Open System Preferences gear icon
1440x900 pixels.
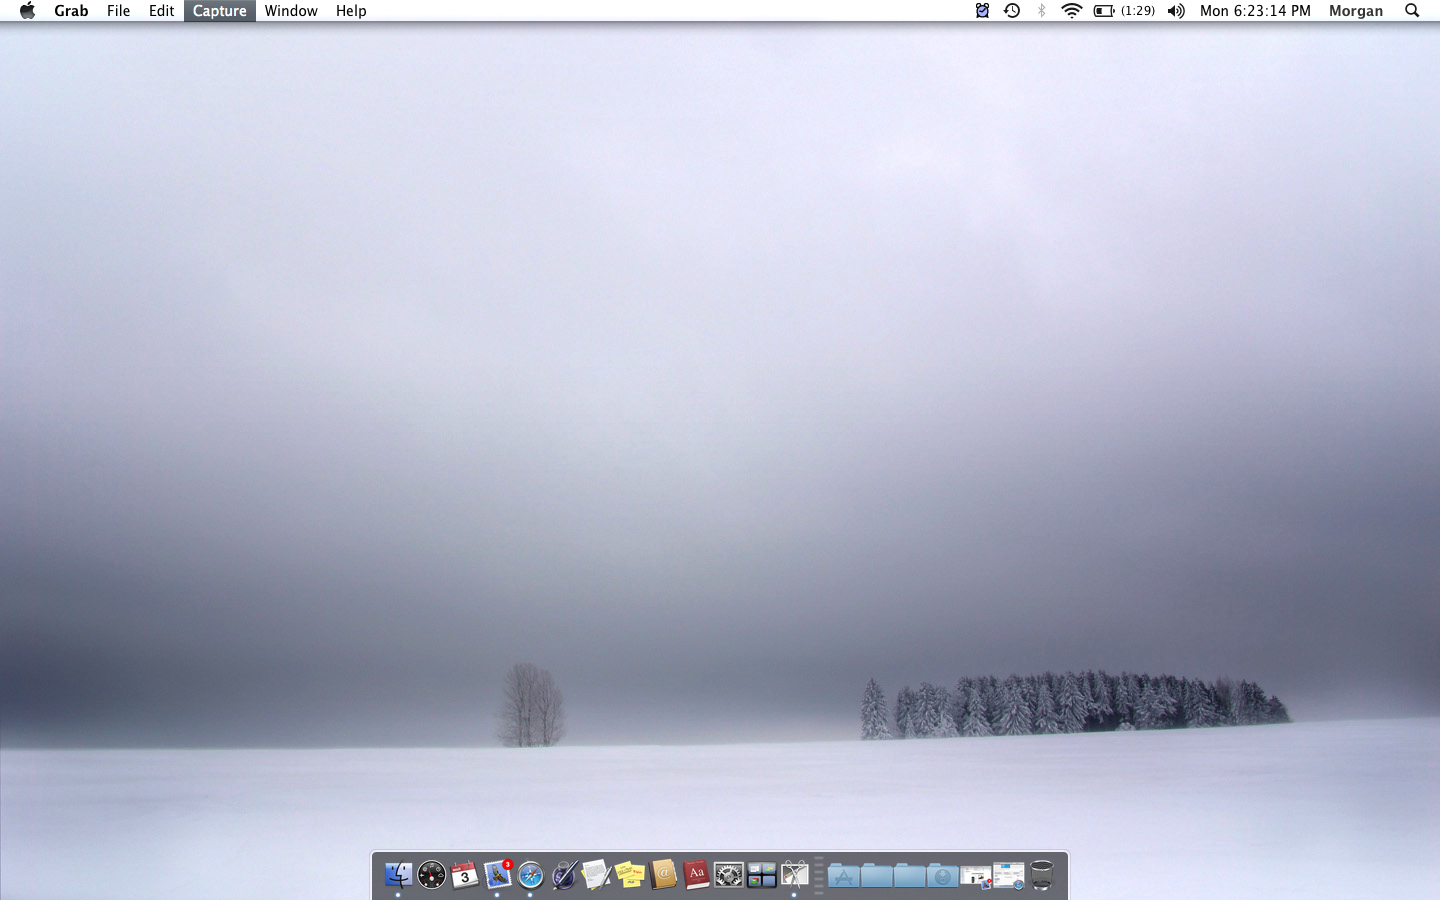pyautogui.click(x=729, y=875)
